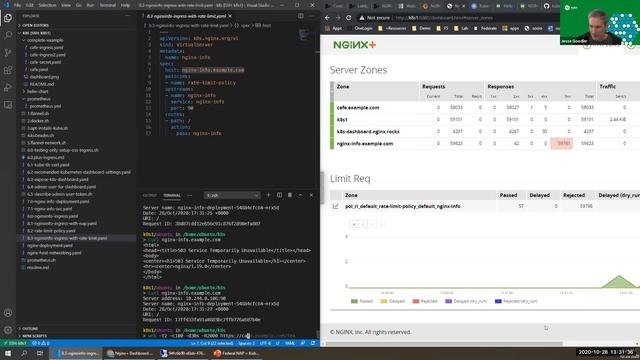Click the Not secure warning in address bar
Image resolution: width=640 pixels, height=360 pixels.
tap(374, 18)
